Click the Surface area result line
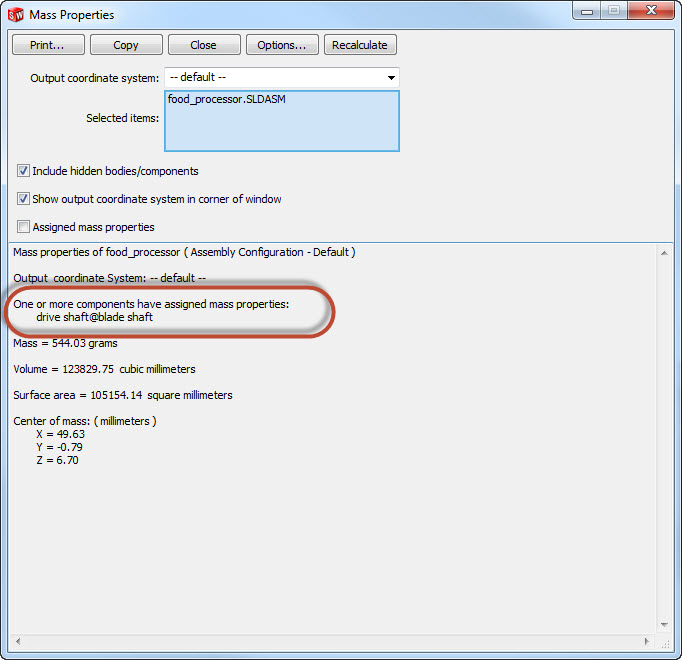 click(122, 395)
